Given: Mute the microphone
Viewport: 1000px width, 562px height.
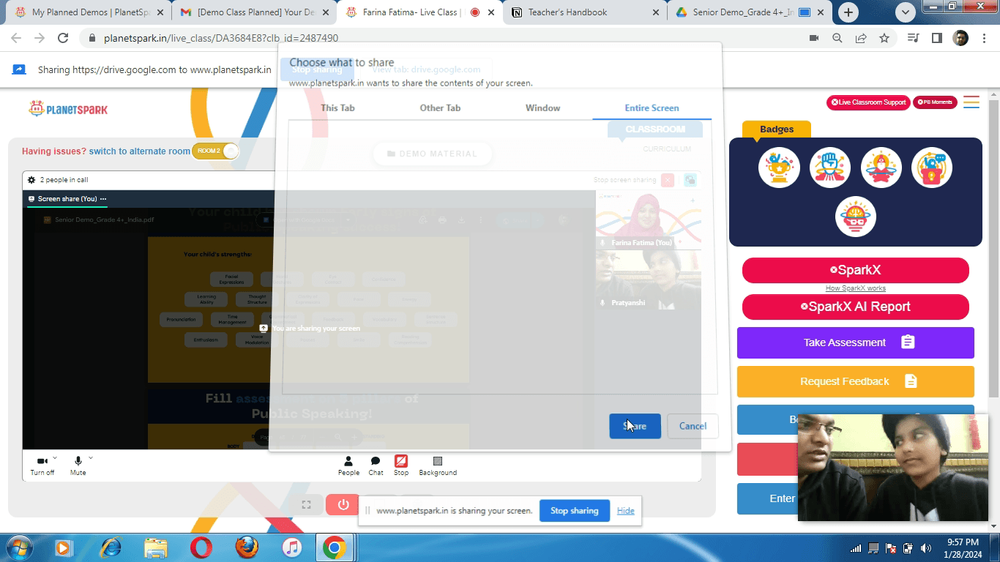Looking at the screenshot, I should (78, 466).
